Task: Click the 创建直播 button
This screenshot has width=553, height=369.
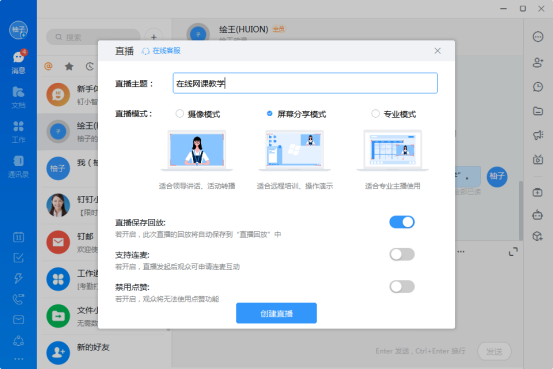Action: click(x=276, y=313)
